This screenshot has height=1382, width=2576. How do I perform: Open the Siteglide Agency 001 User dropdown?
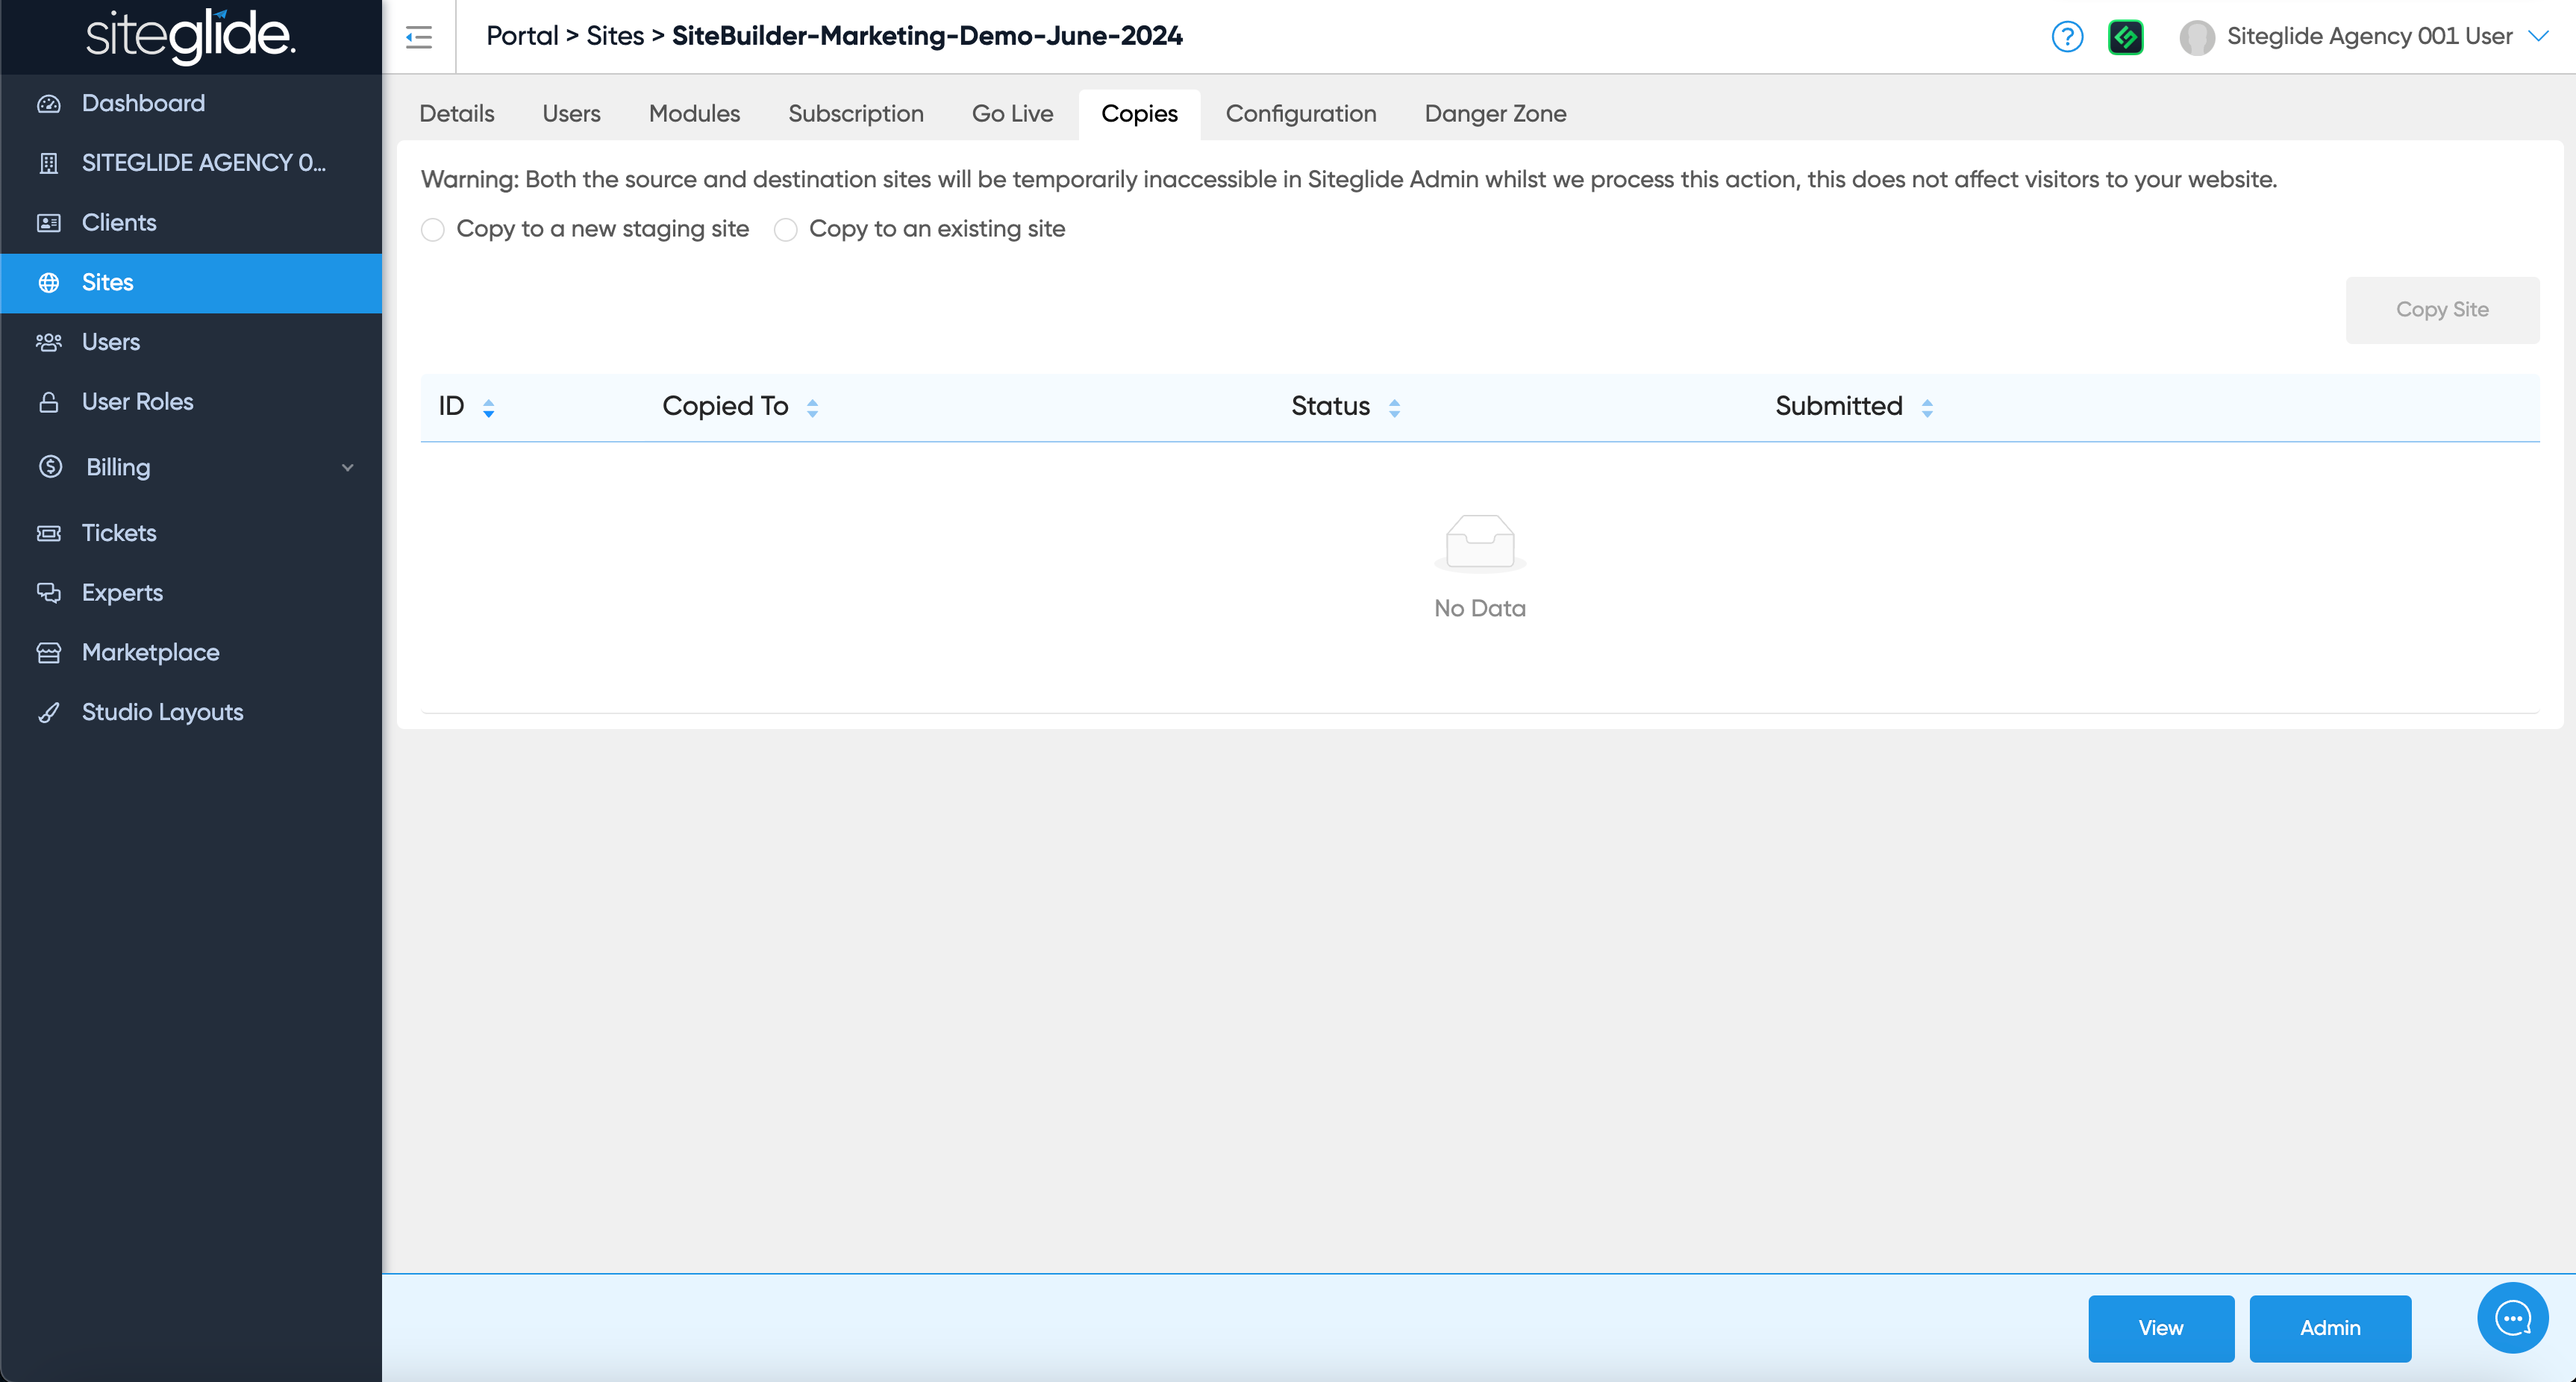tap(2537, 36)
